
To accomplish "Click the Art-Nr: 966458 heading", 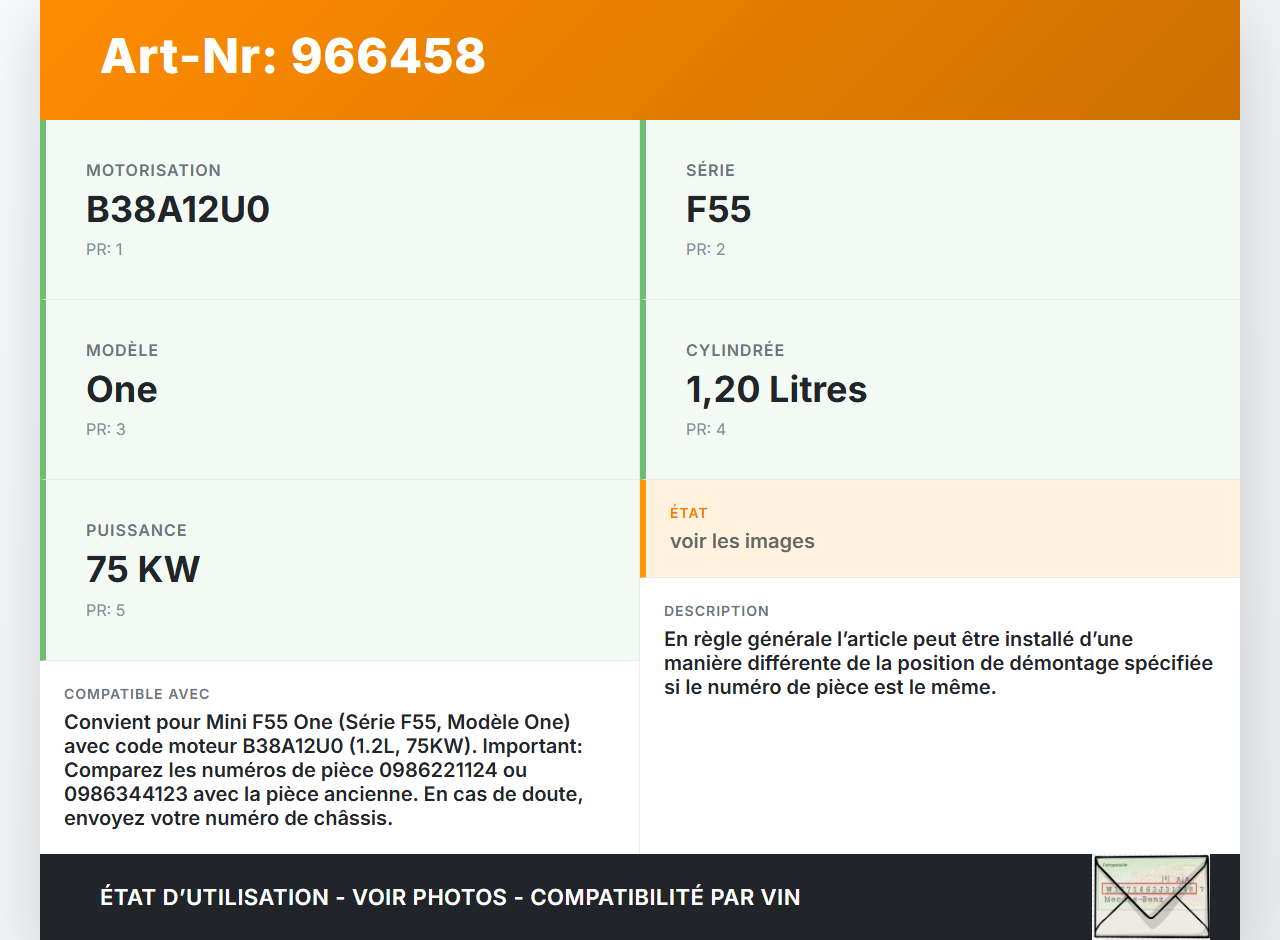I will (293, 56).
